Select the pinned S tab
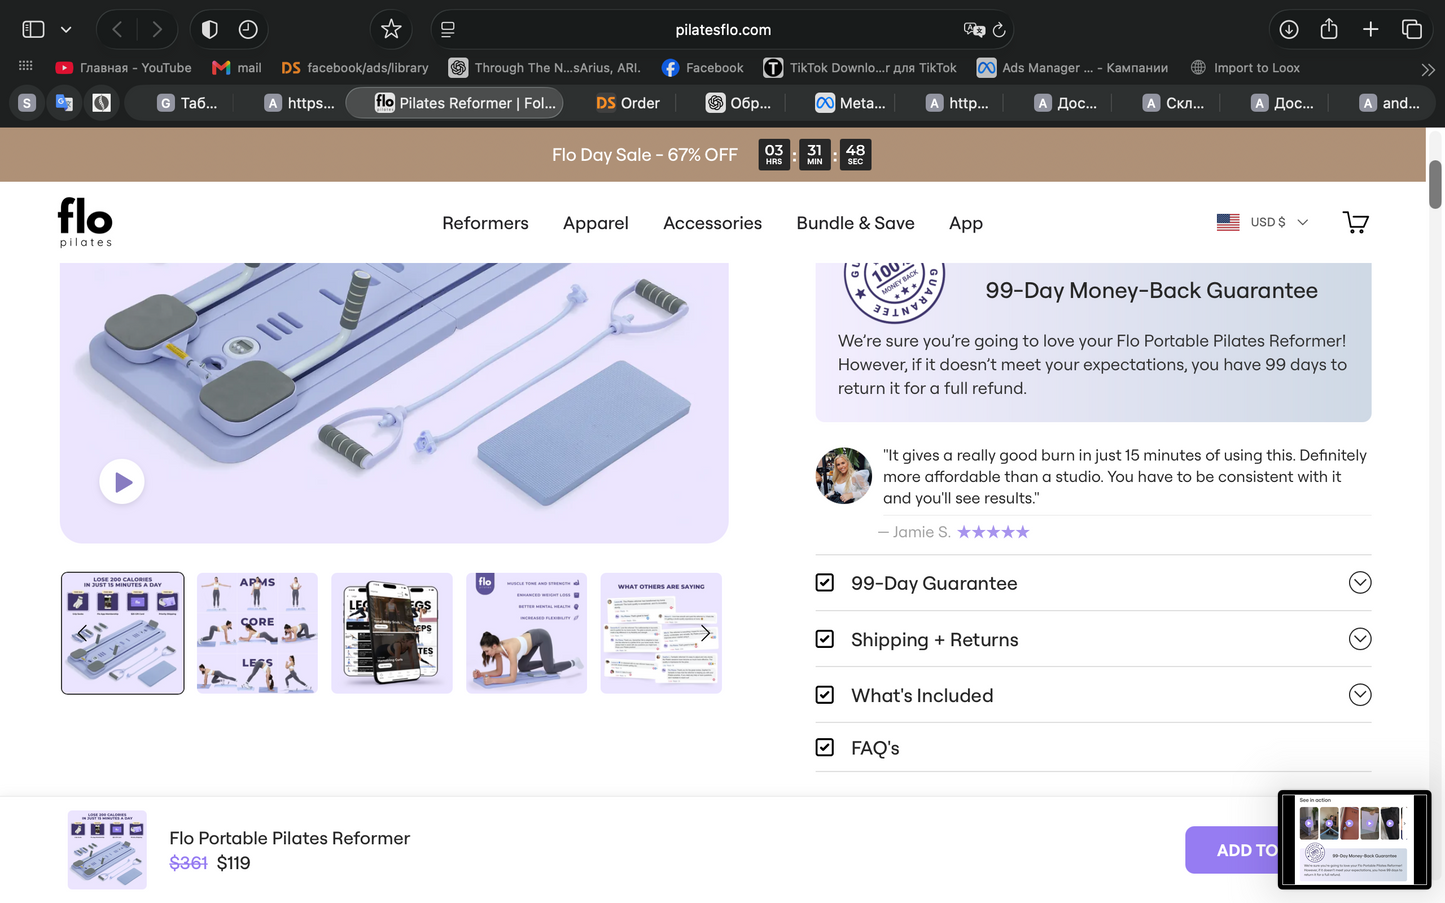Screen dimensions: 1445x903 [27, 102]
